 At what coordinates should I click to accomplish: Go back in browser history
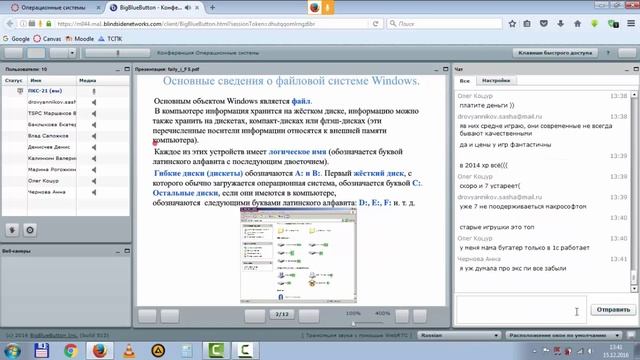pyautogui.click(x=10, y=24)
